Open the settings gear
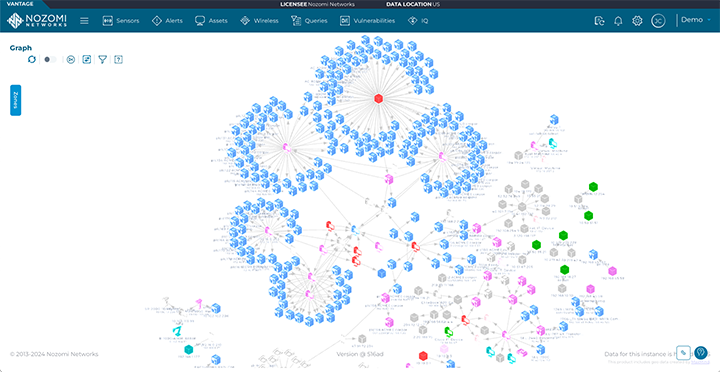The width and height of the screenshot is (720, 372). tap(637, 21)
